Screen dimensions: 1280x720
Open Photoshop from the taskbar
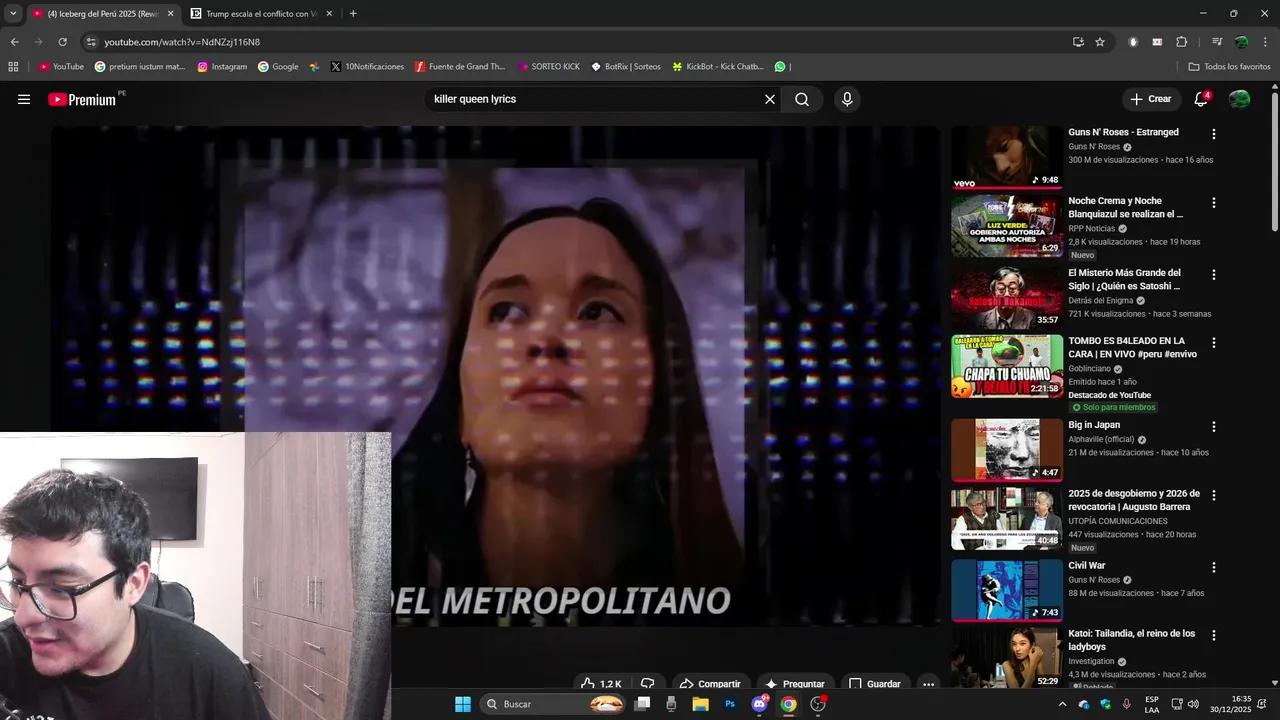(730, 704)
